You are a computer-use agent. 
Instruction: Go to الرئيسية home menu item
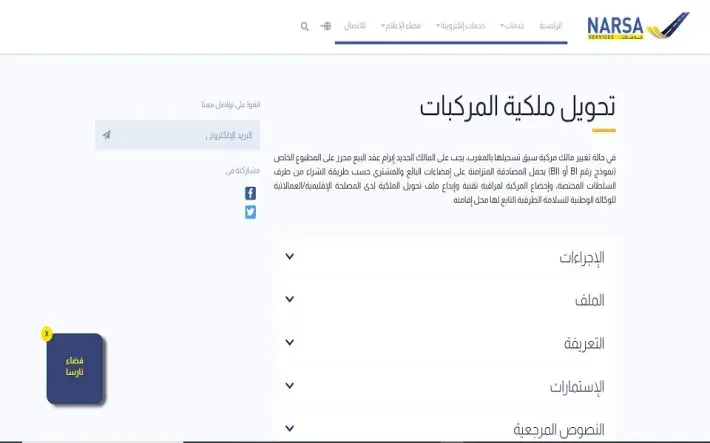pyautogui.click(x=551, y=26)
